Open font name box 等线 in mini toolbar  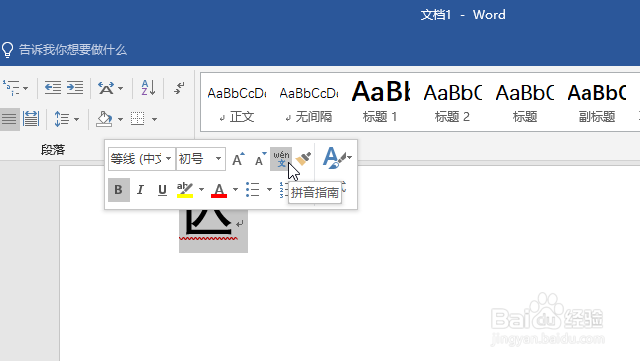pyautogui.click(x=142, y=158)
